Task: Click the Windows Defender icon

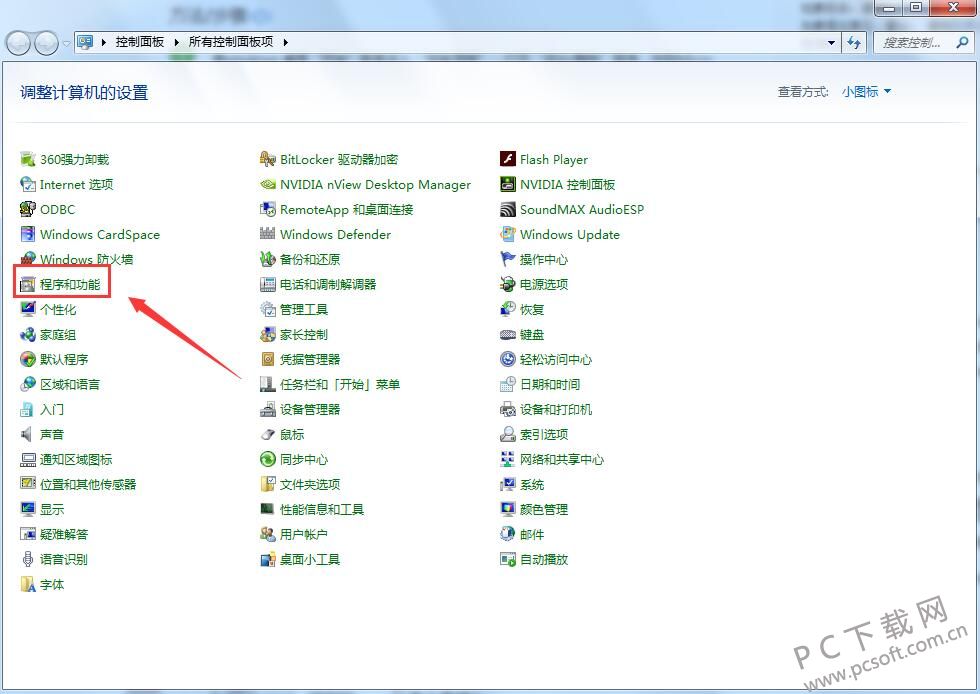Action: tap(268, 234)
